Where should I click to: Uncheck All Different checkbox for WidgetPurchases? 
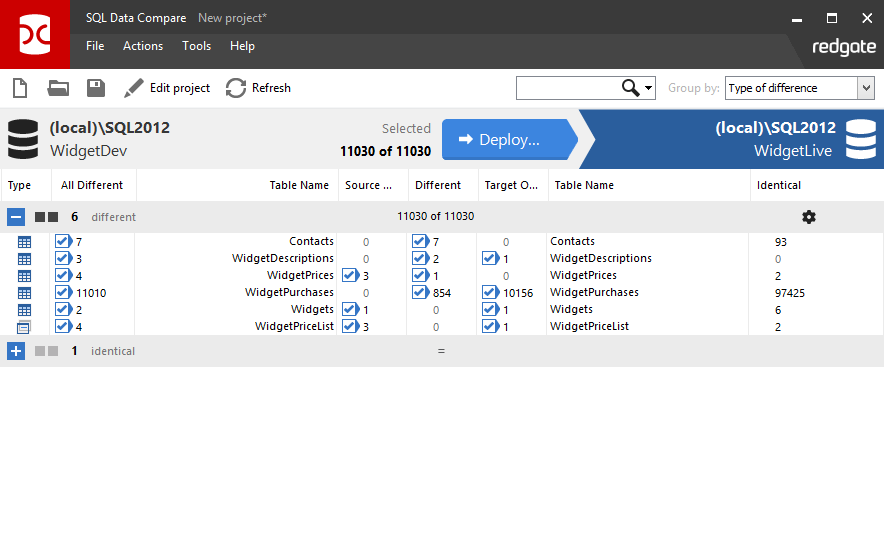pyautogui.click(x=63, y=293)
